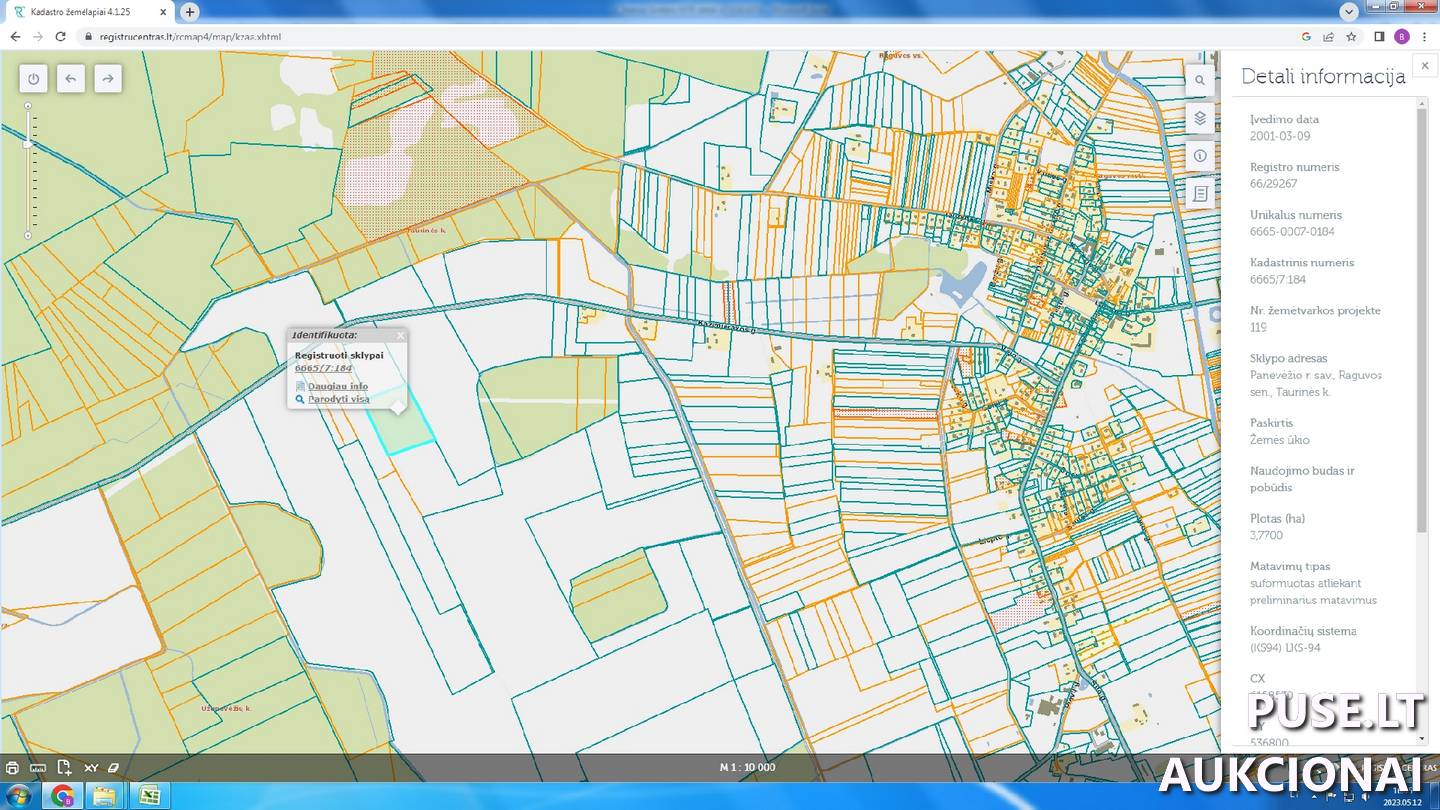Open the map search magnifier tool

[1201, 80]
